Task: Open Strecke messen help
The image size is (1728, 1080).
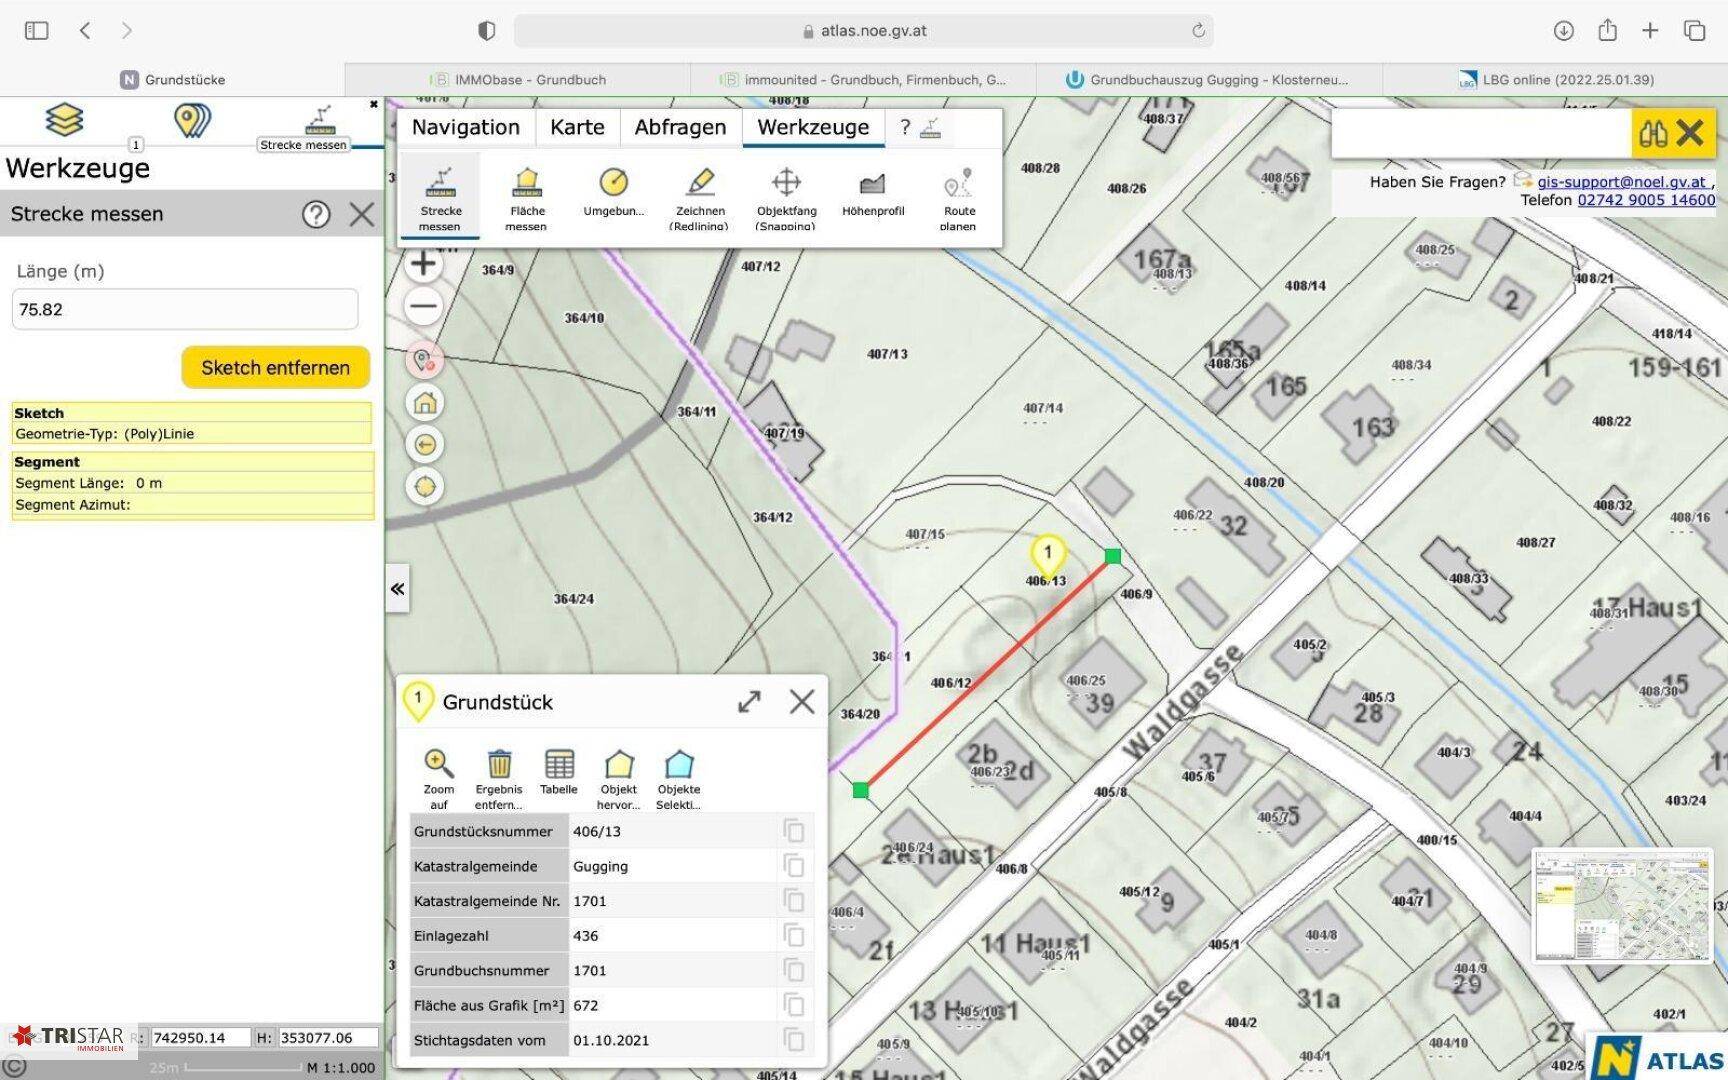Action: click(316, 214)
